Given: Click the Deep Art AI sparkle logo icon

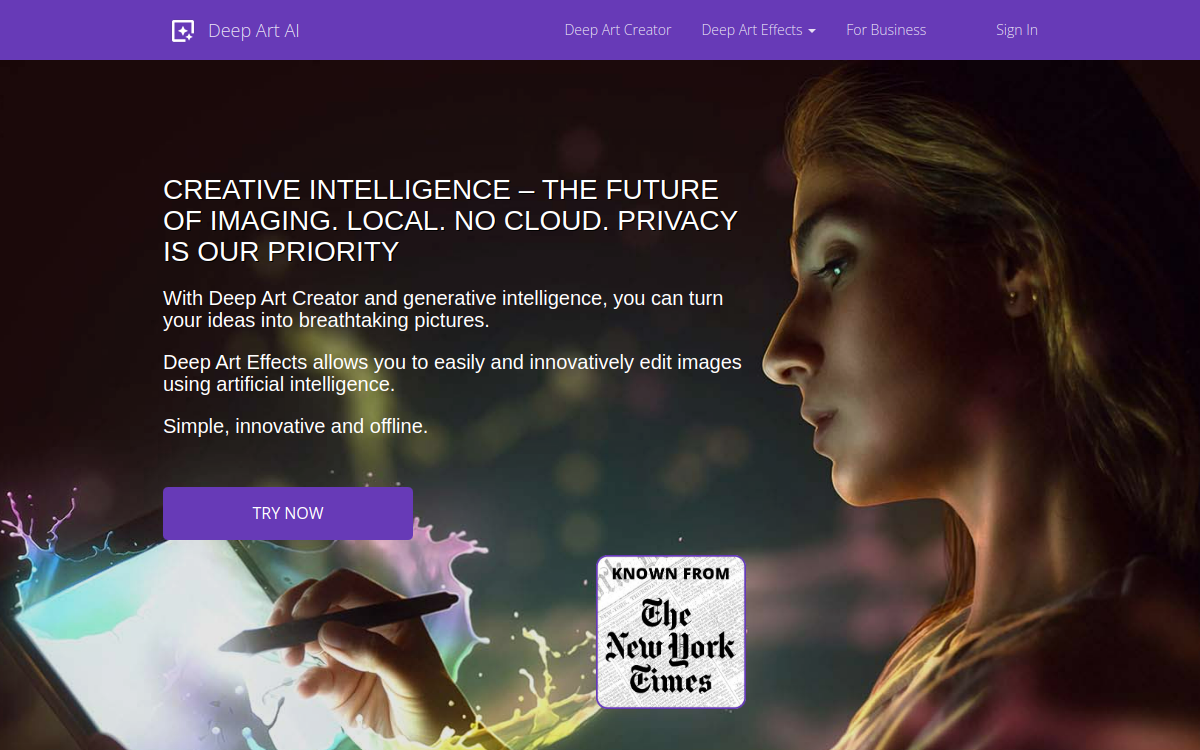Looking at the screenshot, I should (182, 30).
